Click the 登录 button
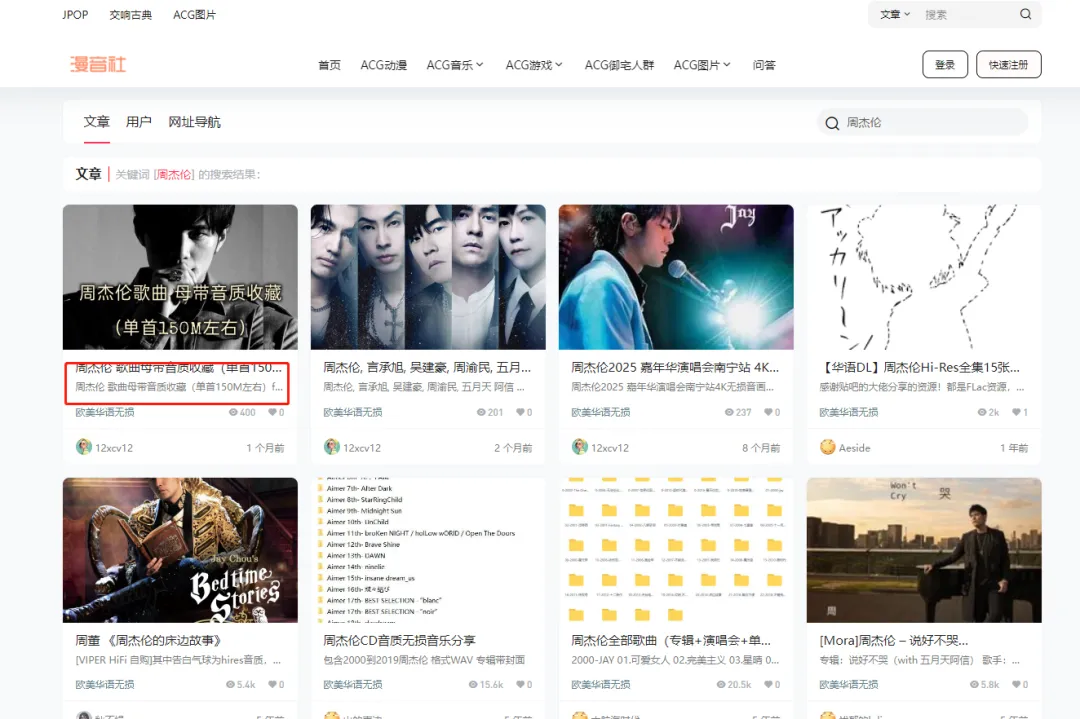 pyautogui.click(x=945, y=65)
